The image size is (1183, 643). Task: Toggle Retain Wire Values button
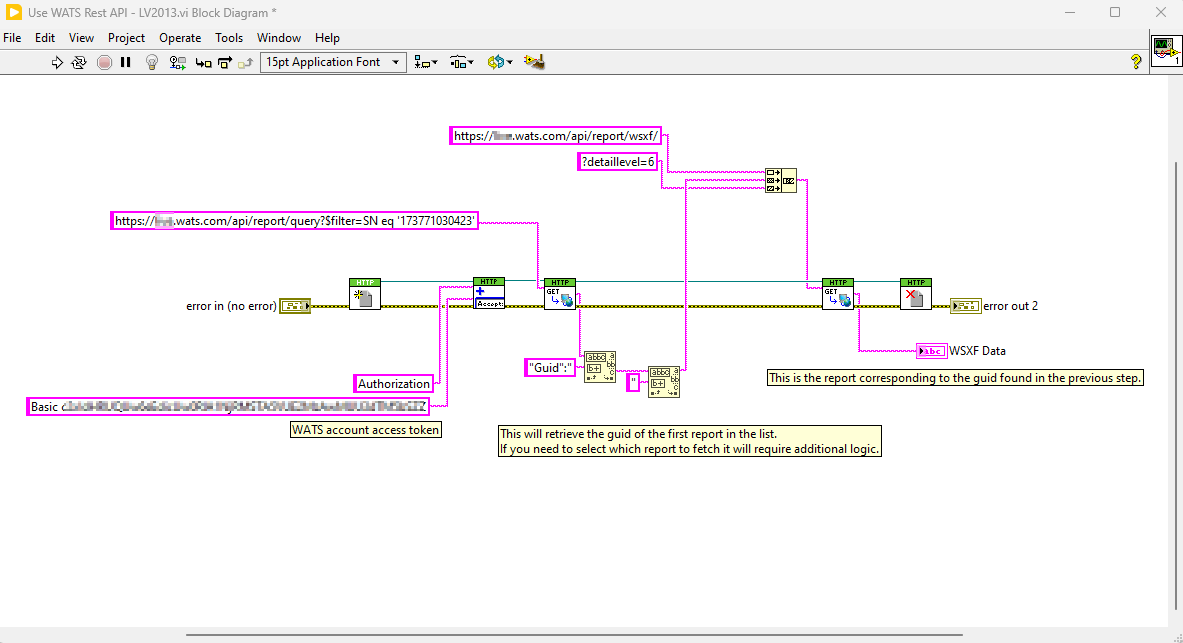click(178, 62)
